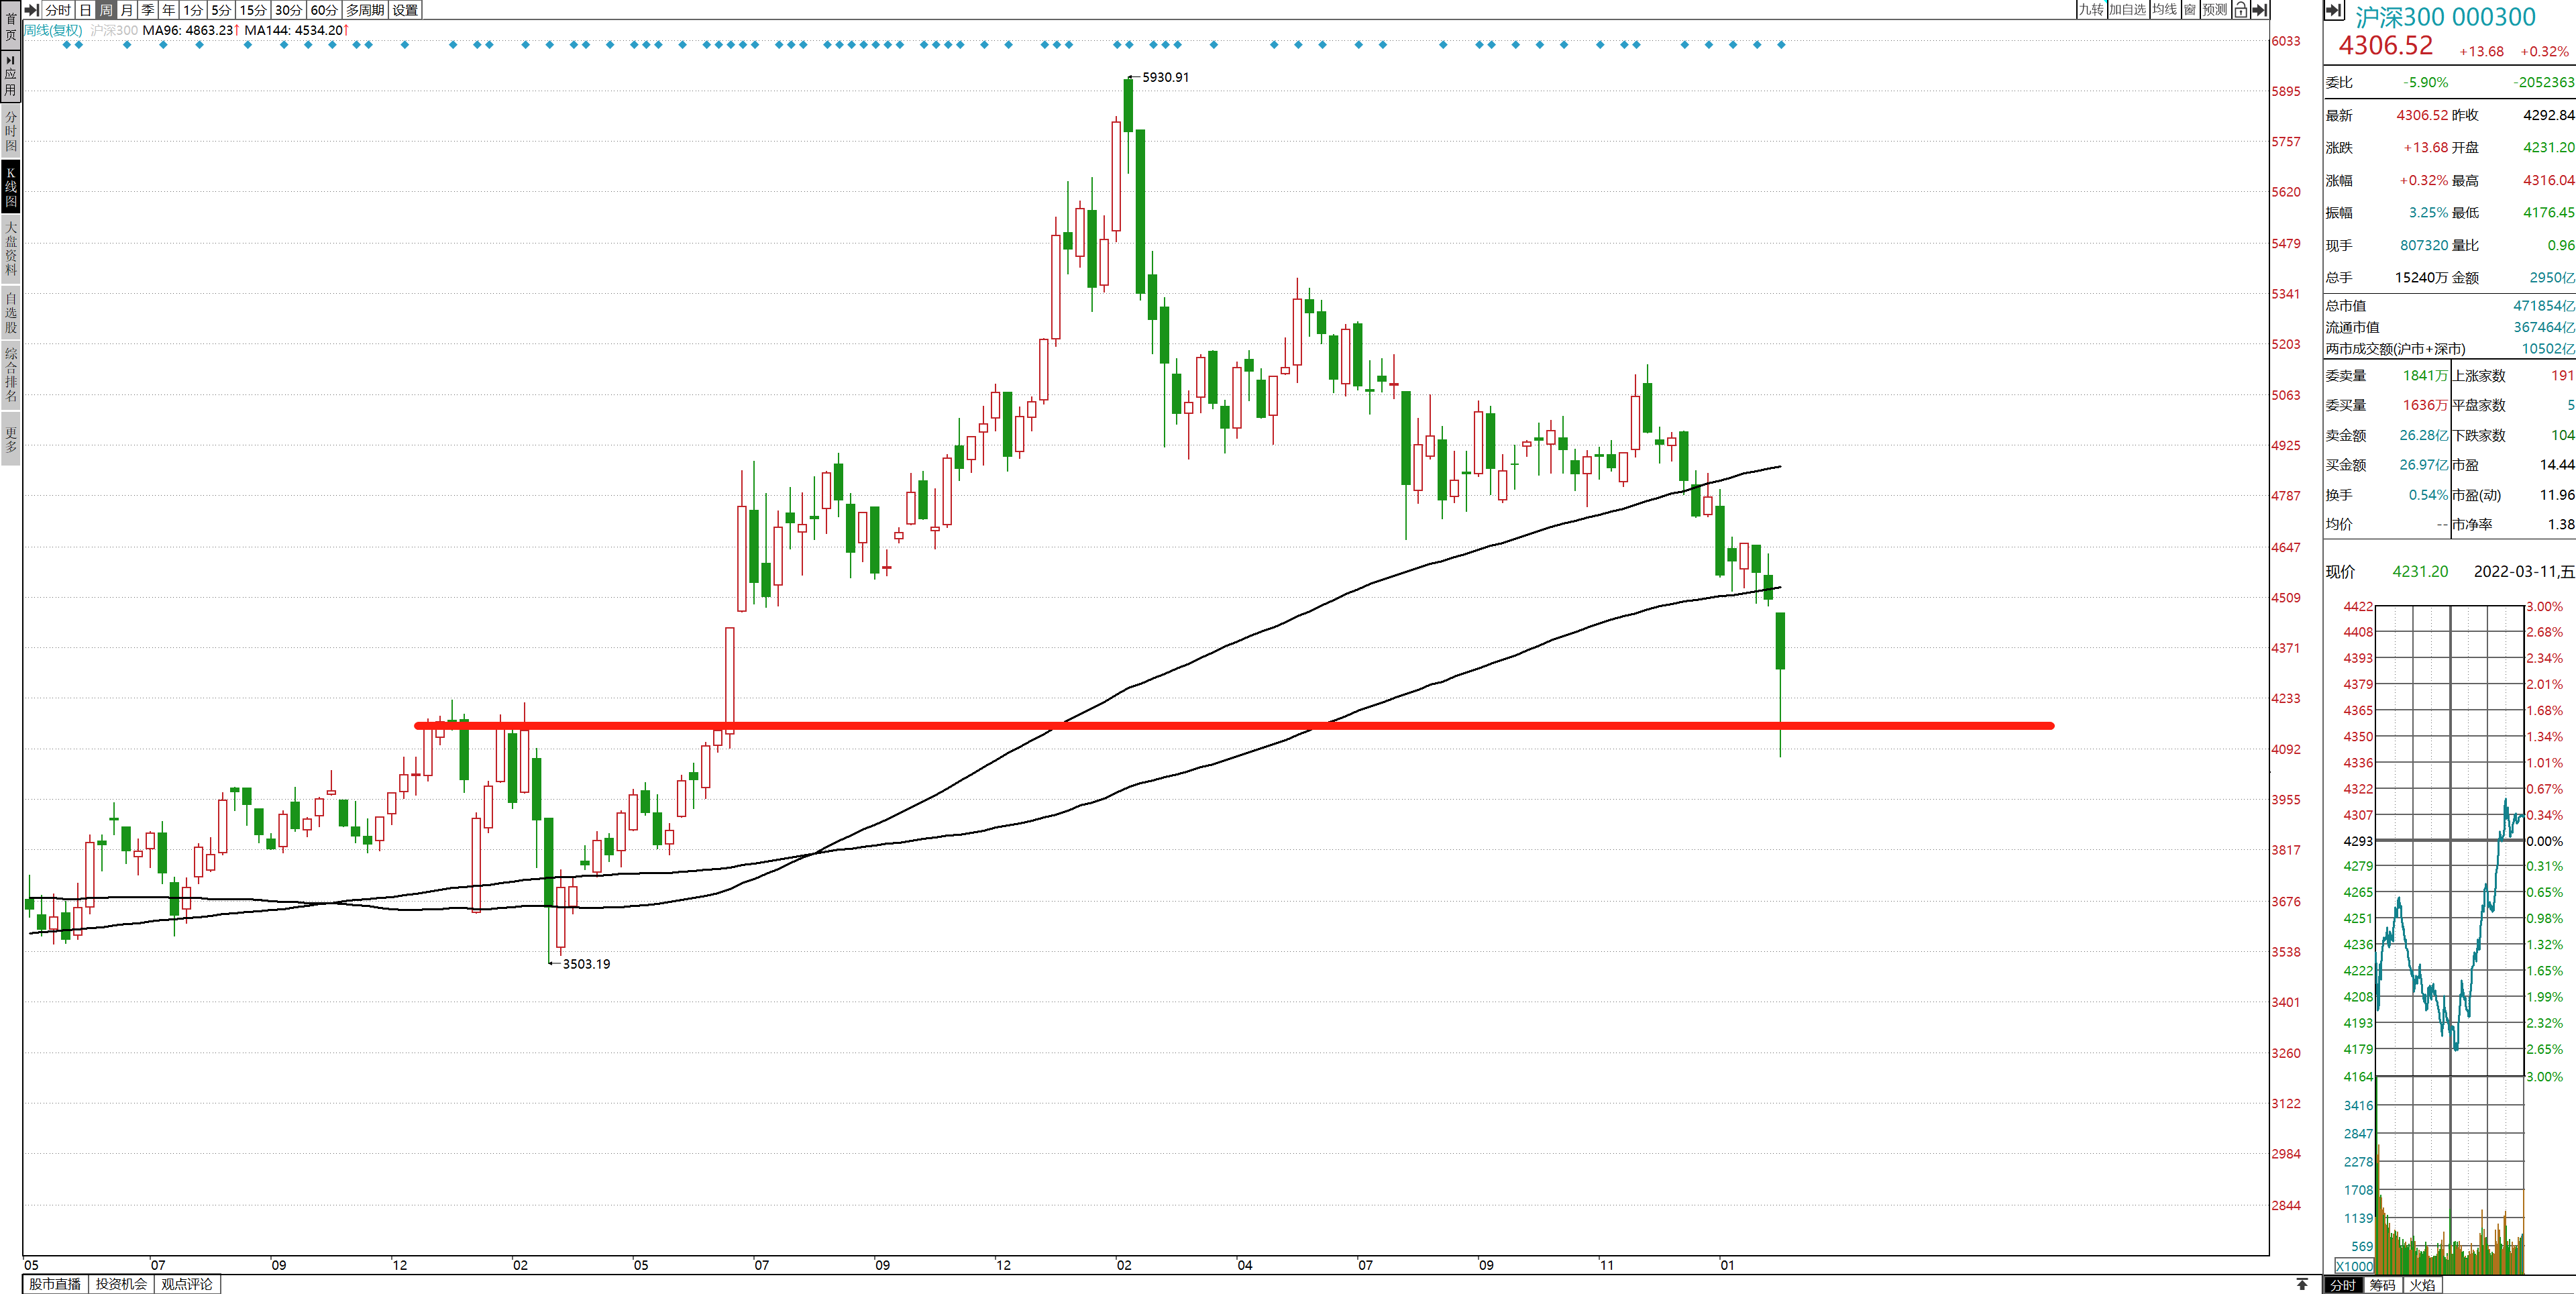
Task: Click the X1000 volume scale box
Action: [x=2355, y=1266]
